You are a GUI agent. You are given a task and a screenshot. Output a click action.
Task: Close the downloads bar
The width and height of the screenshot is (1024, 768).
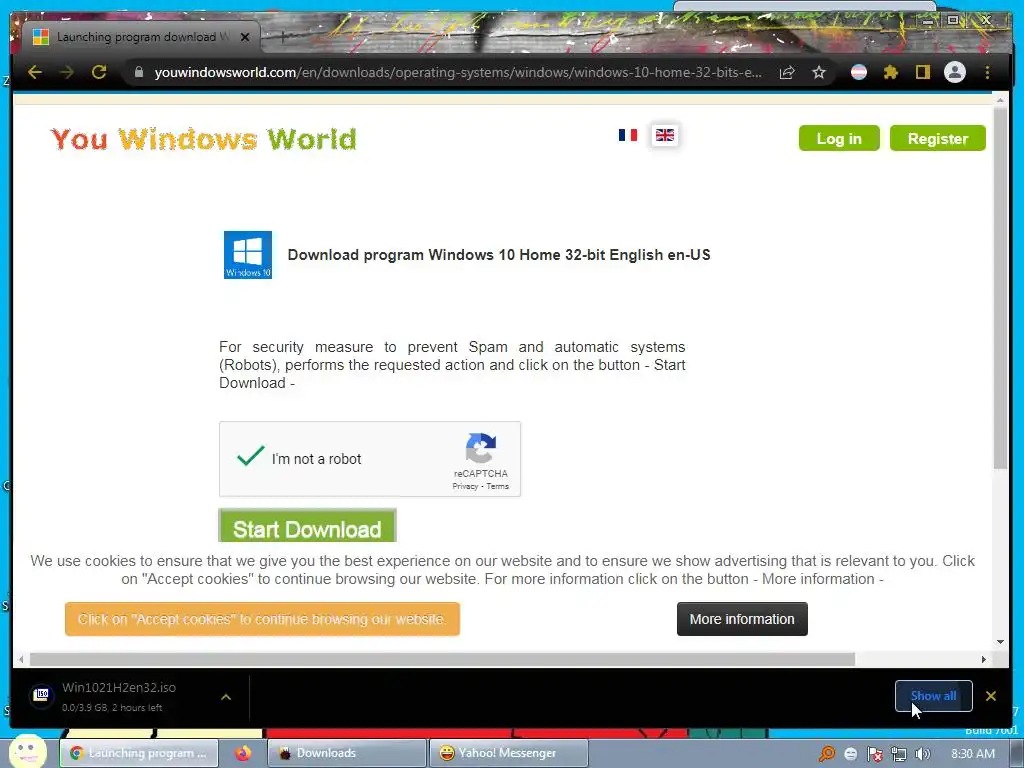tap(991, 696)
